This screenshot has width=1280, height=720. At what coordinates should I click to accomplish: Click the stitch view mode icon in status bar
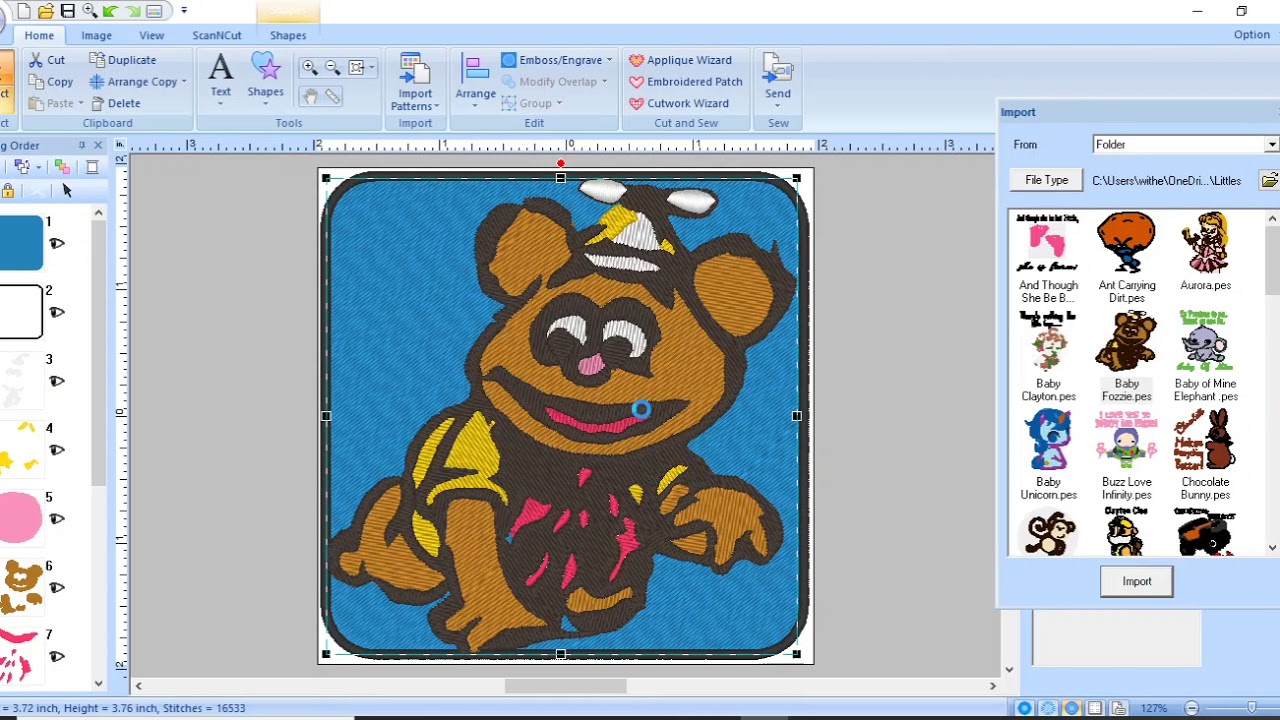tap(1048, 708)
